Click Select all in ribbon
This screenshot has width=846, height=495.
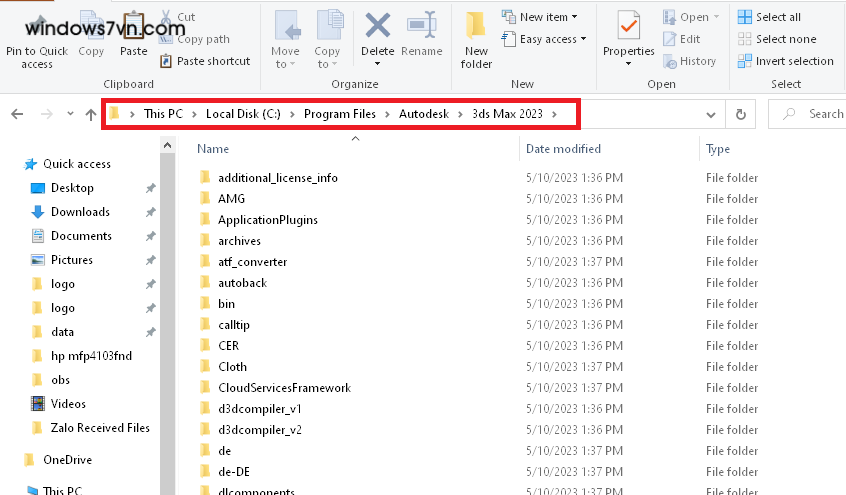[777, 17]
